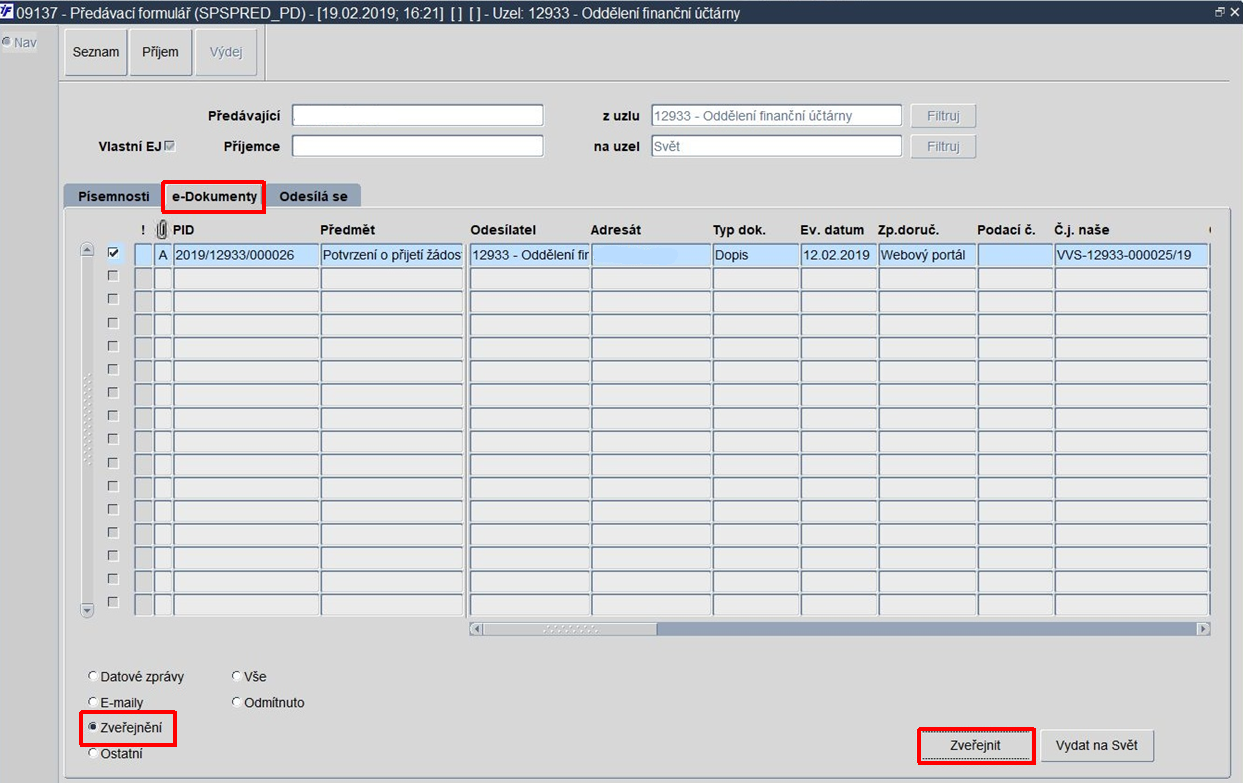The height and width of the screenshot is (783, 1243).
Task: Click the vertical scrollbar up arrow
Action: 86,250
